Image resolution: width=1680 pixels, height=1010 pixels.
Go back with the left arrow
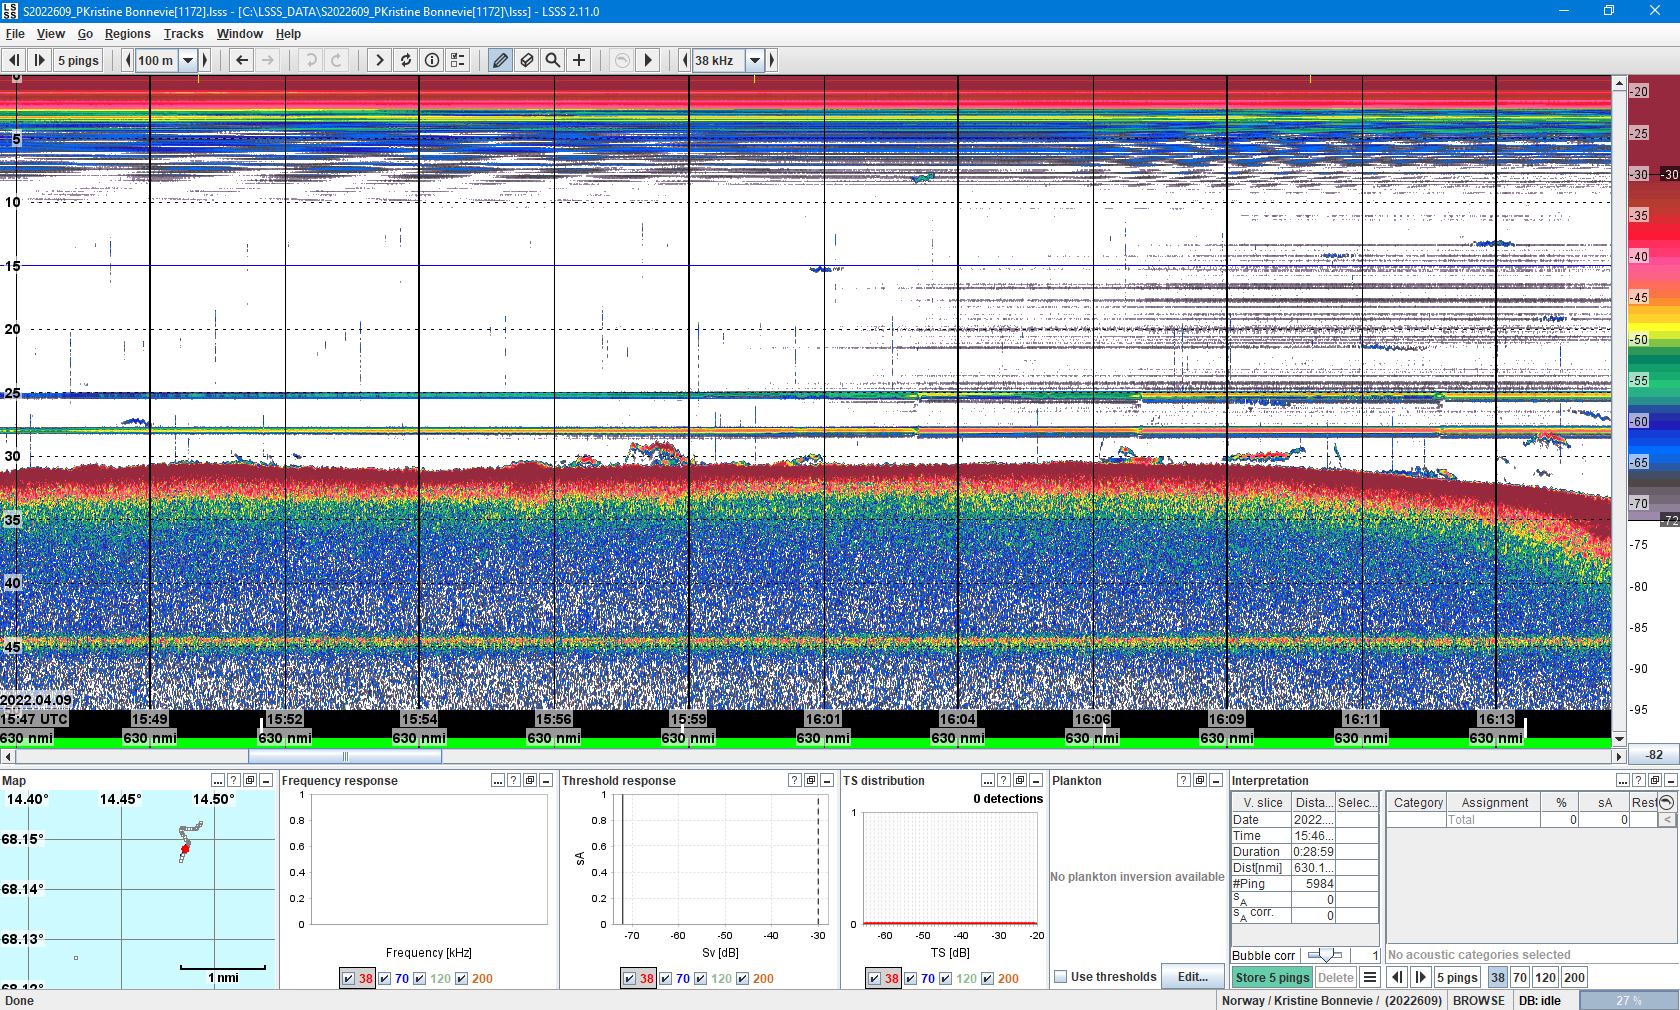pos(242,60)
